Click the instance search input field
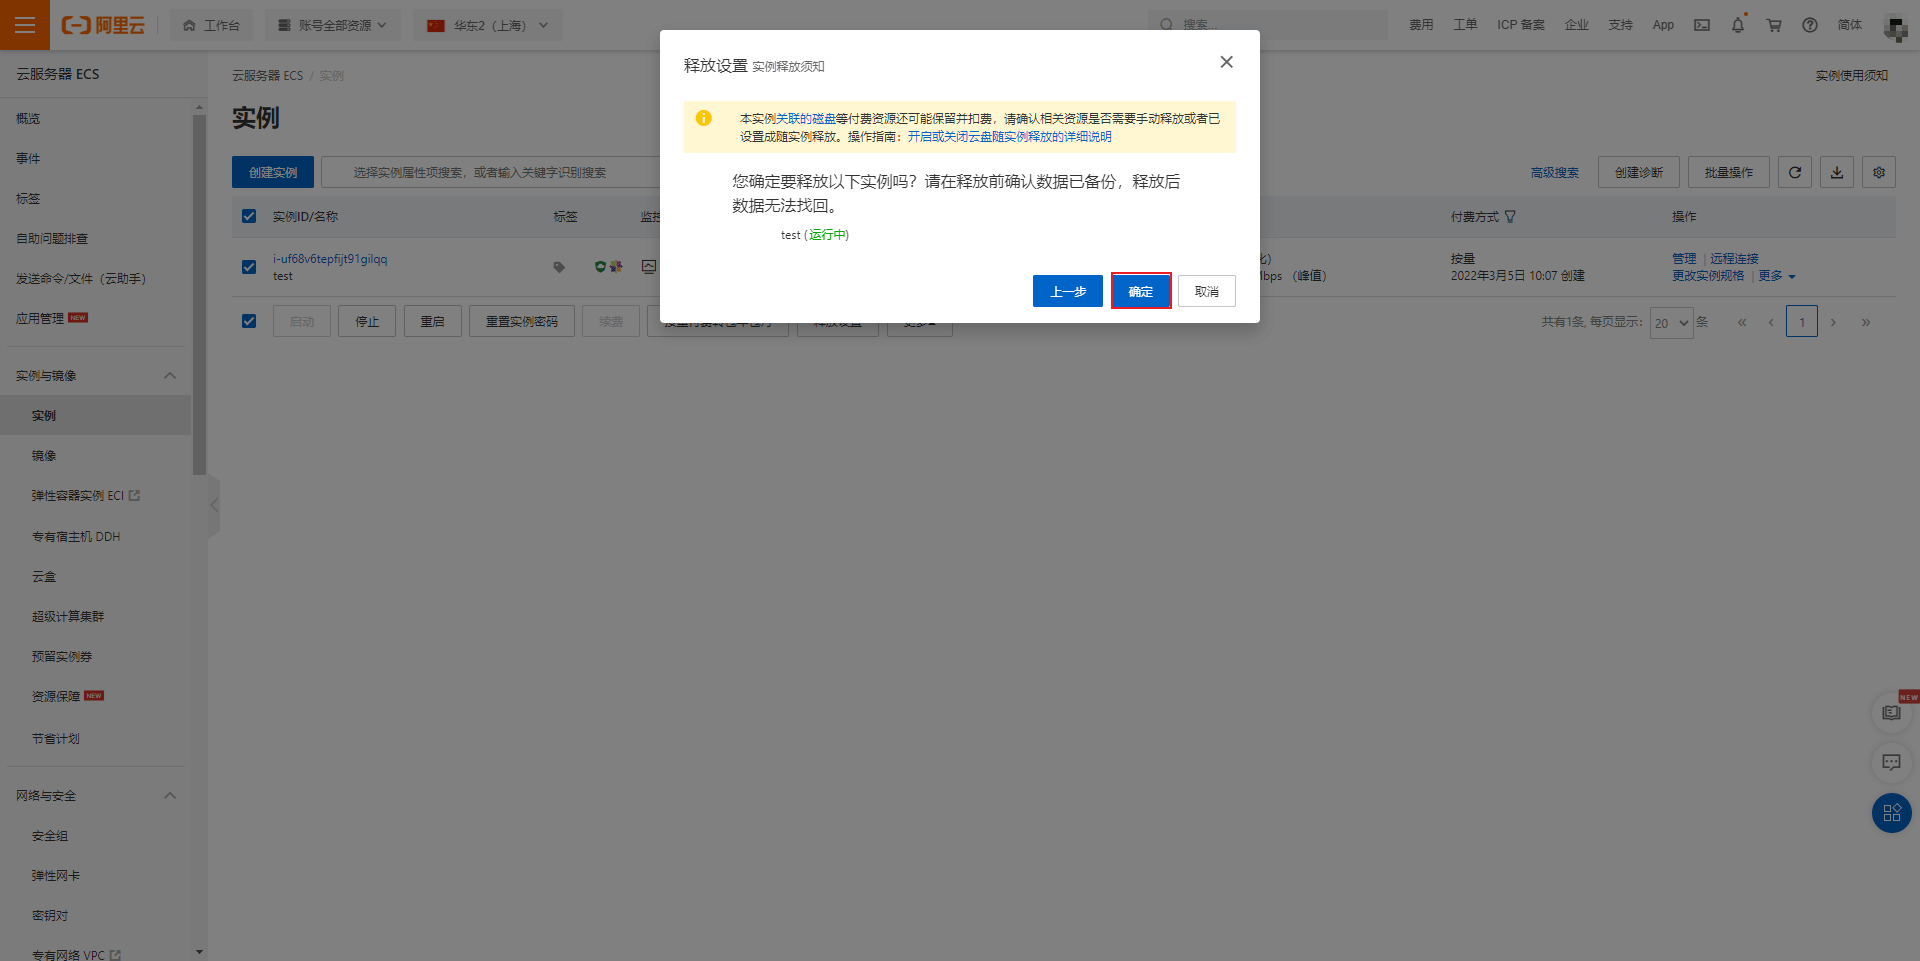This screenshot has width=1920, height=961. pos(490,172)
